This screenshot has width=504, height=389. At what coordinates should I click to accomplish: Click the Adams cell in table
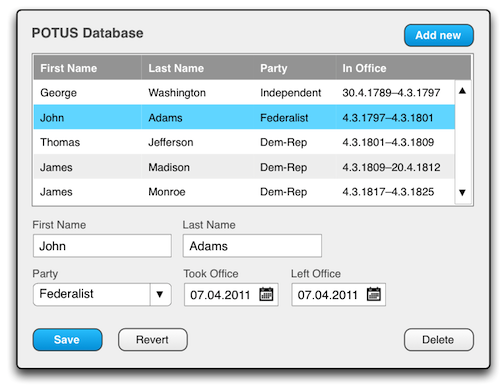coord(198,117)
